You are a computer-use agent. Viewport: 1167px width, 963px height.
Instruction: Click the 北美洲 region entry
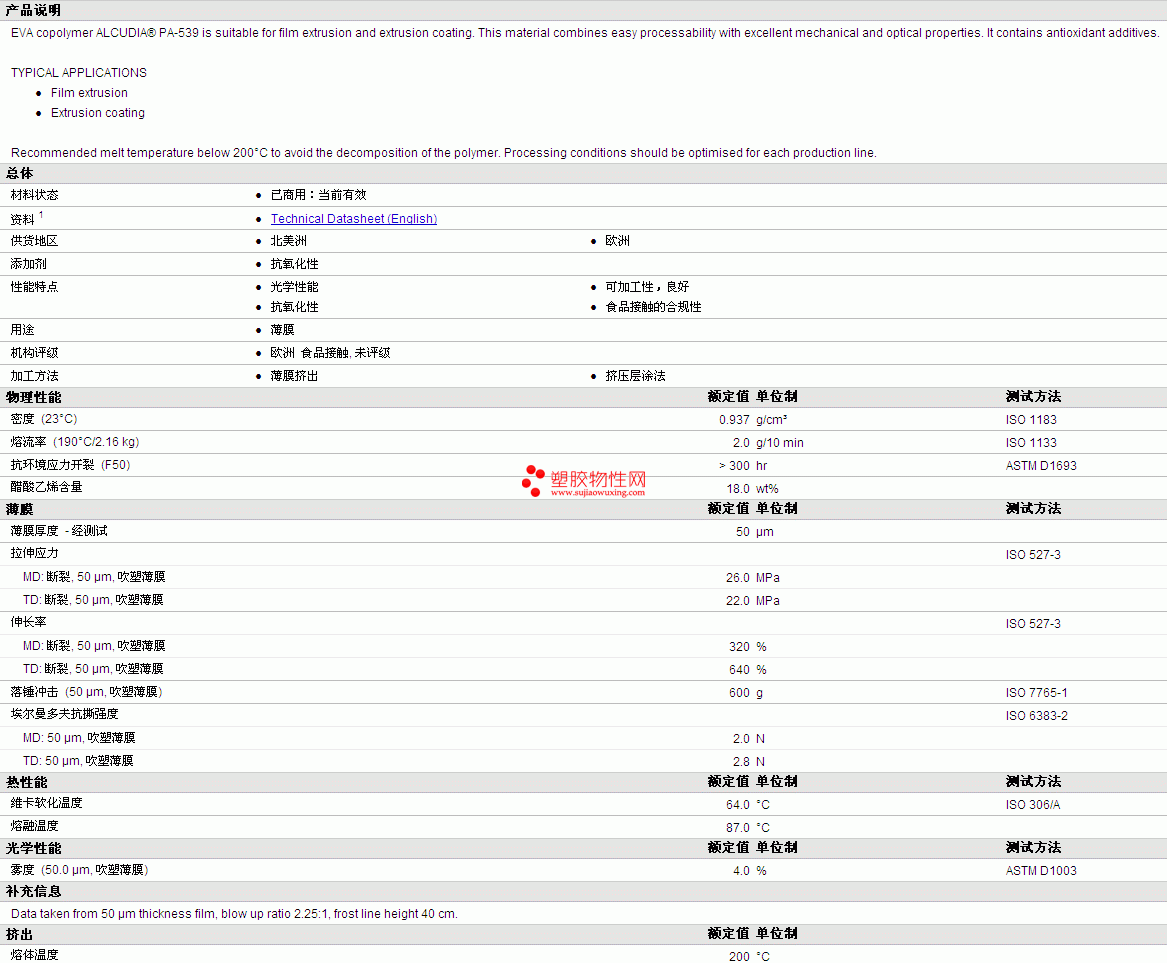tap(289, 241)
